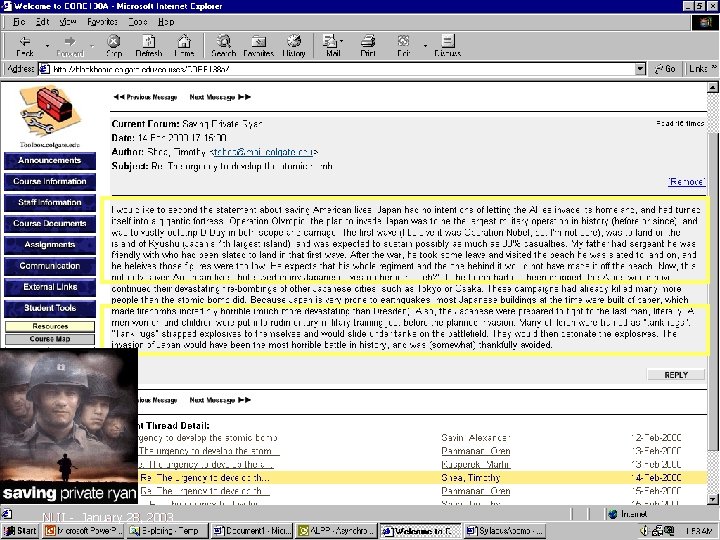Image resolution: width=720 pixels, height=540 pixels.
Task: Click the toolbox logo image
Action: point(50,110)
